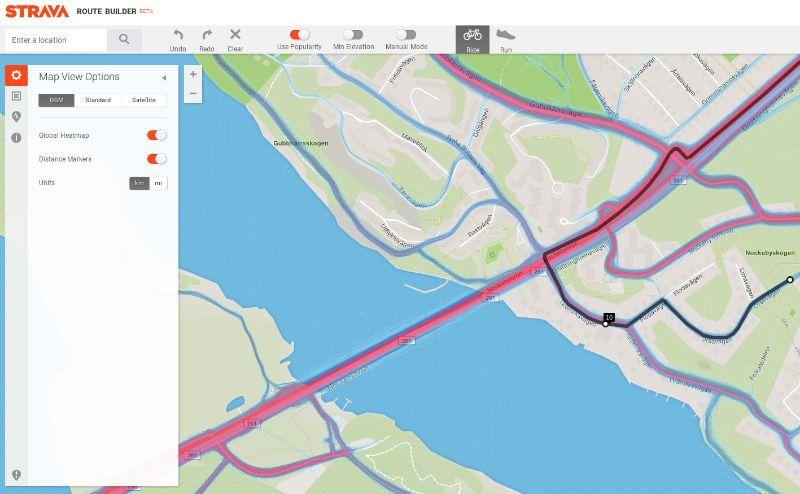Screen dimensions: 800x494
Task: Click the Redo arrow icon
Action: (x=207, y=35)
